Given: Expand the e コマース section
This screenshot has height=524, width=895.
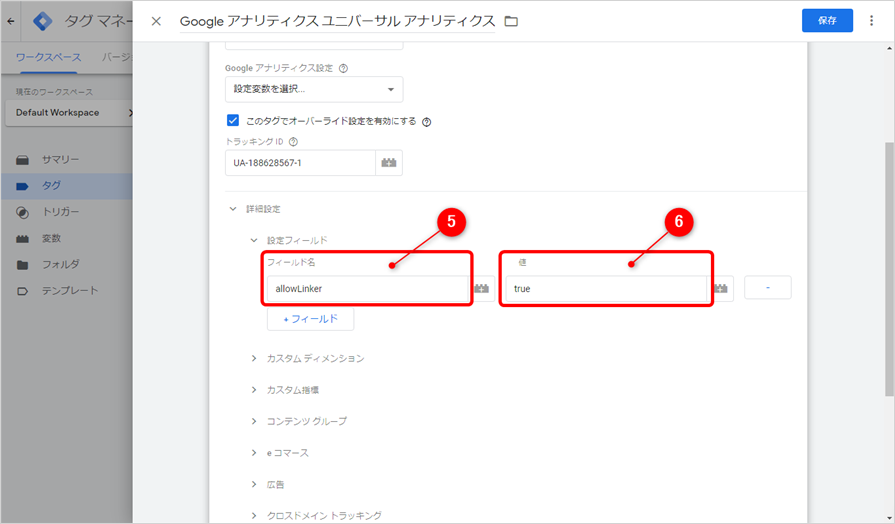Looking at the screenshot, I should click(253, 453).
